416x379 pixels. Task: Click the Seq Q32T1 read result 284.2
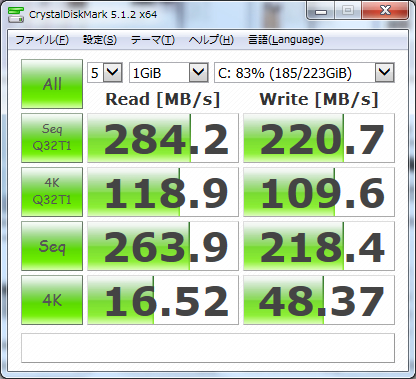coord(163,138)
